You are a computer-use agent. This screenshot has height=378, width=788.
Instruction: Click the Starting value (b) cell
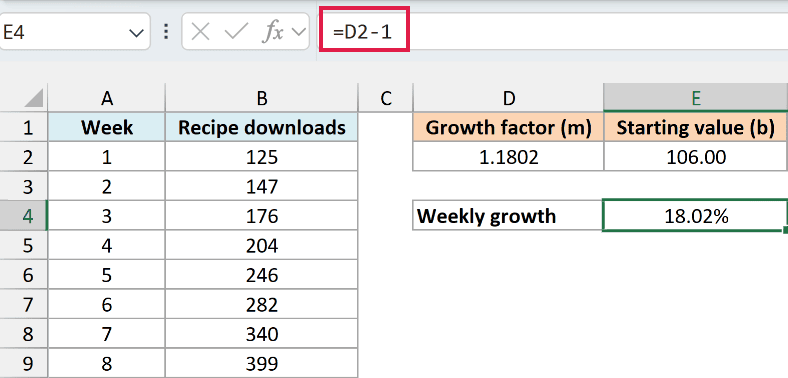(696, 127)
